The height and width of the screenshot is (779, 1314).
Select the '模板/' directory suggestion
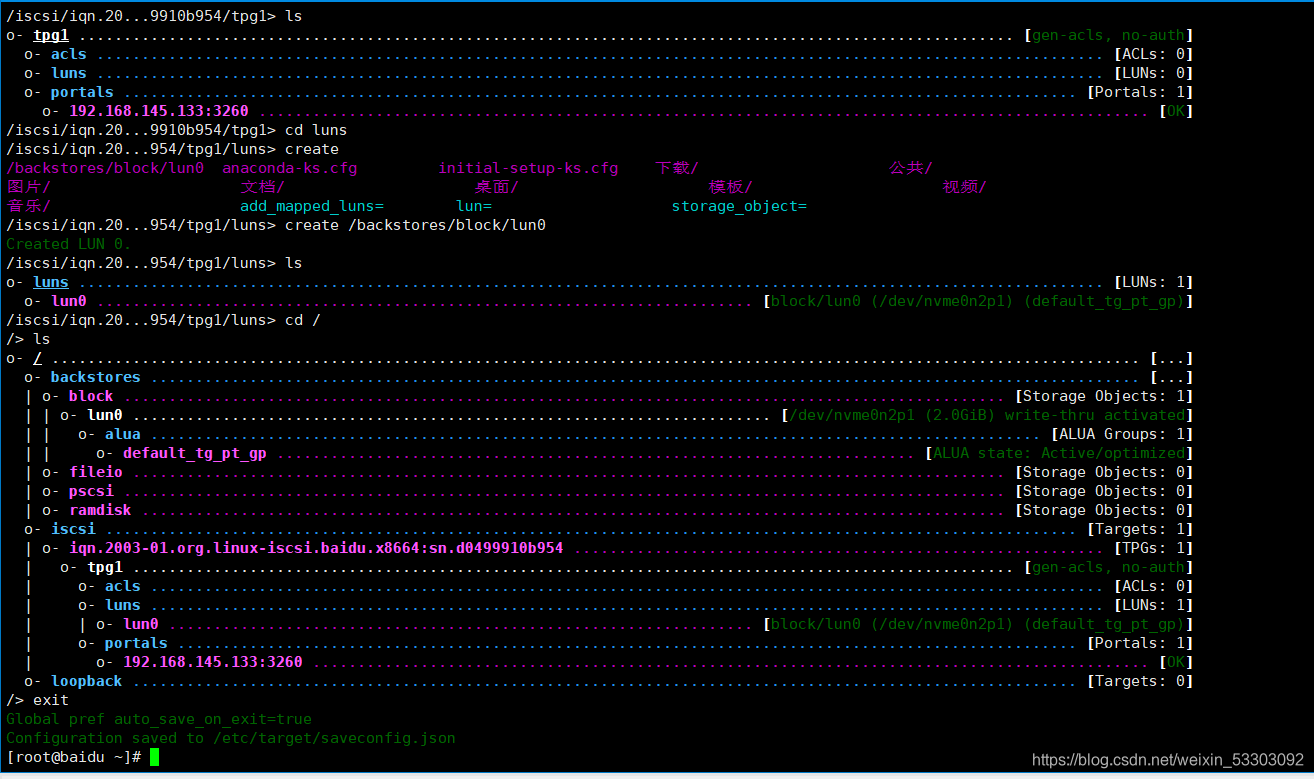[x=730, y=187]
